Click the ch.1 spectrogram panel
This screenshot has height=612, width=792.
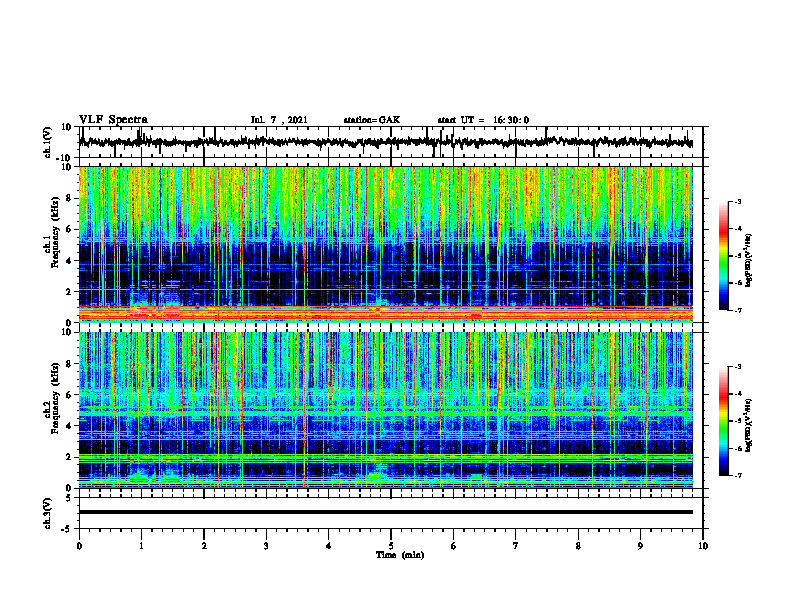click(385, 244)
